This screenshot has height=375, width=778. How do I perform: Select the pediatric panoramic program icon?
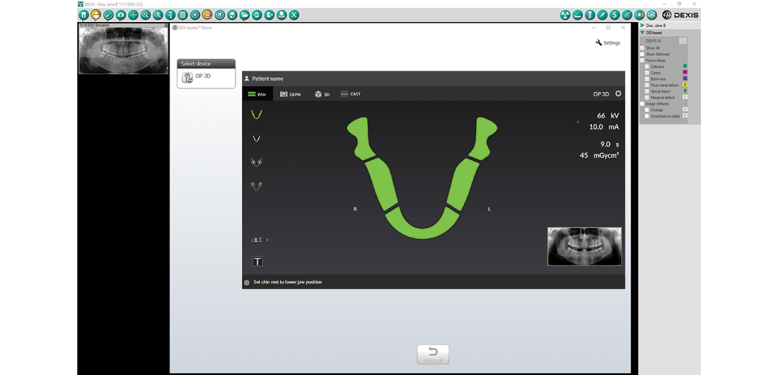pos(256,138)
